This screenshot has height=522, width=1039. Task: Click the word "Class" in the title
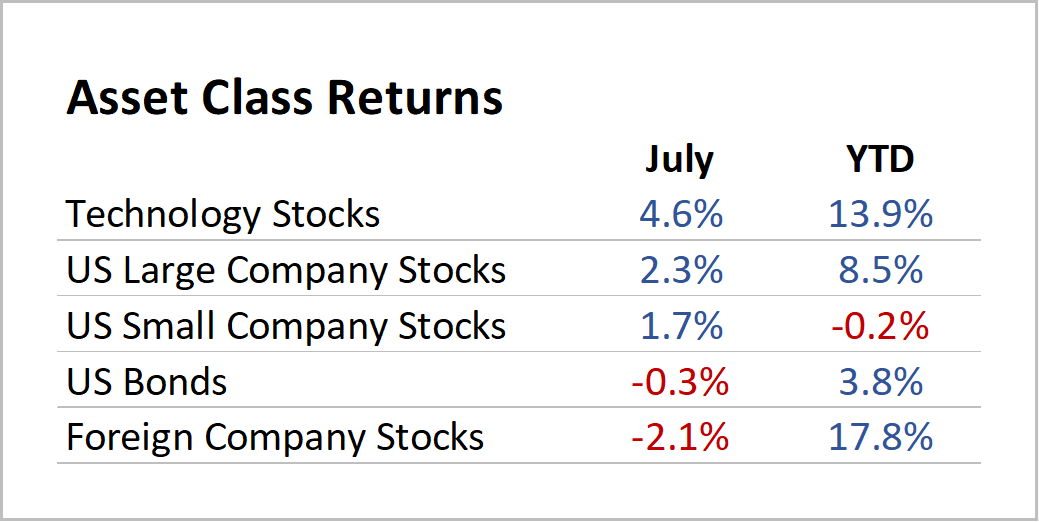(263, 98)
